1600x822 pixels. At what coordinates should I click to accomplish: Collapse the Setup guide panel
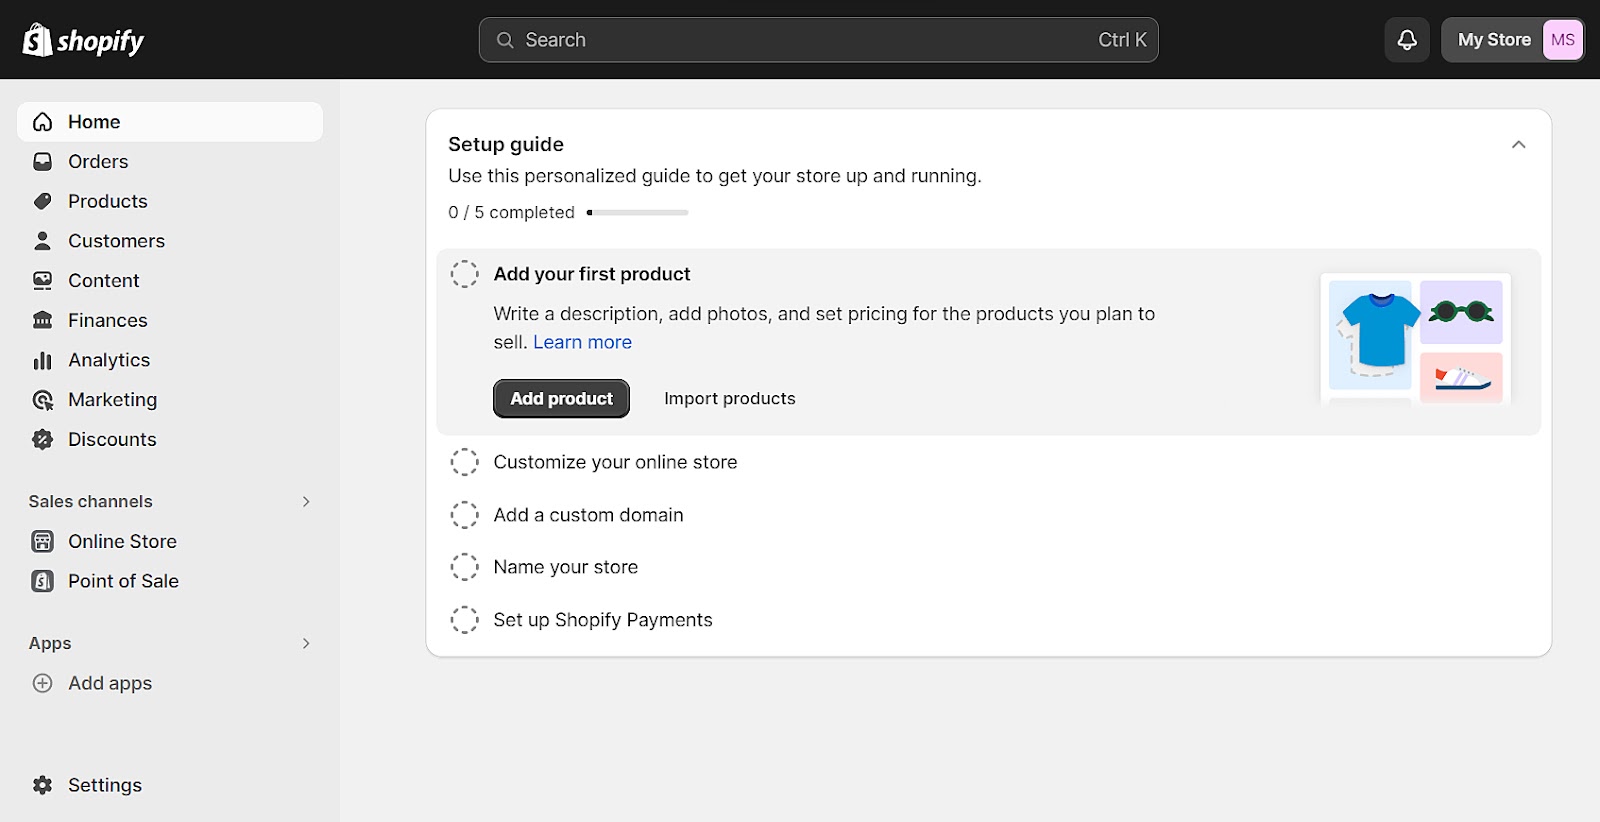(1518, 144)
